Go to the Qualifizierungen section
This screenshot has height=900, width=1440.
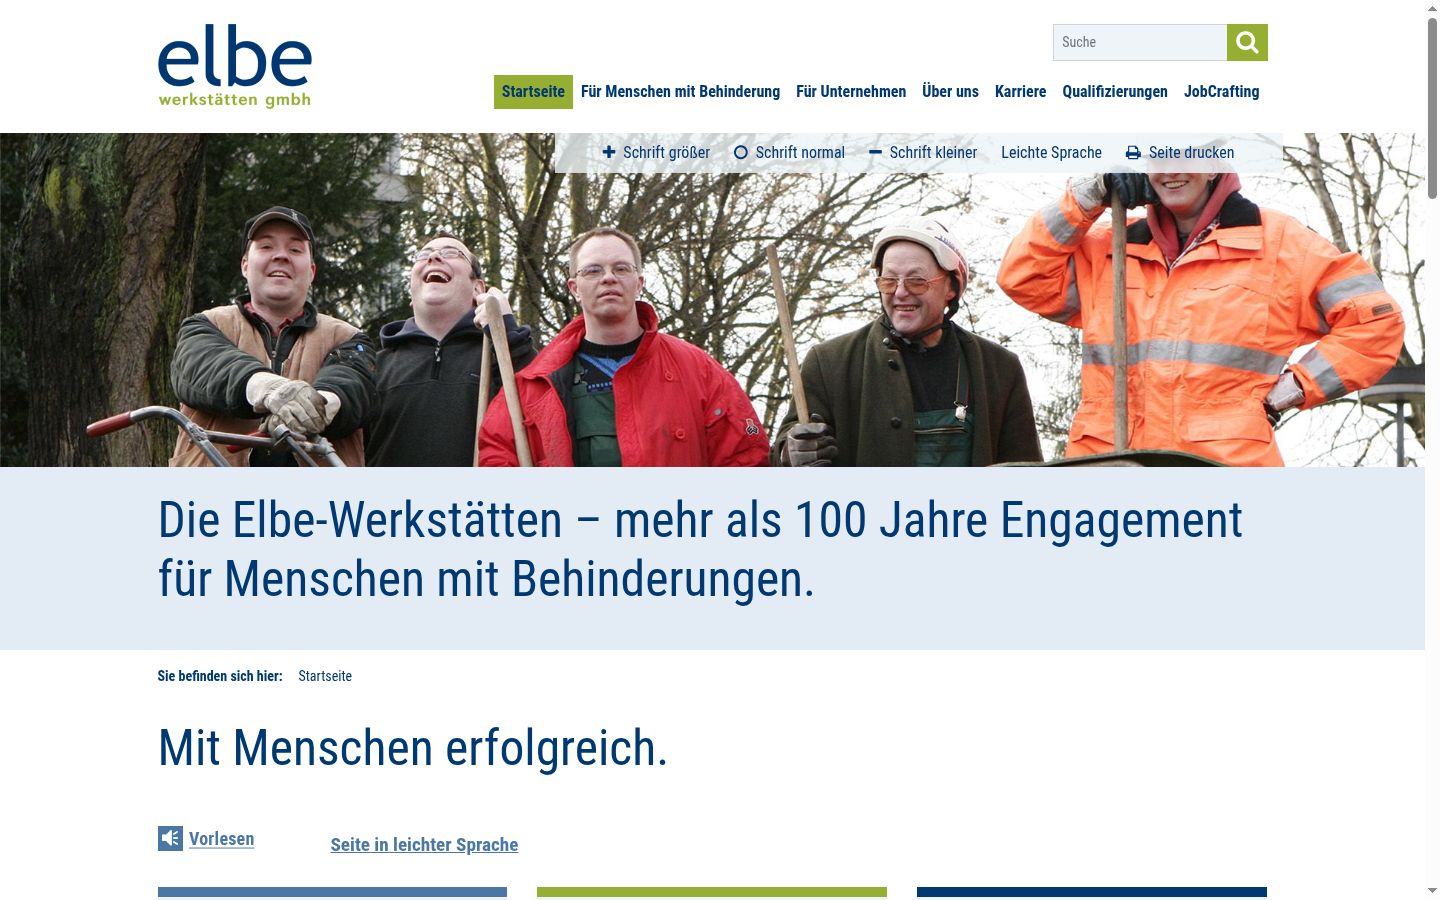click(x=1115, y=92)
